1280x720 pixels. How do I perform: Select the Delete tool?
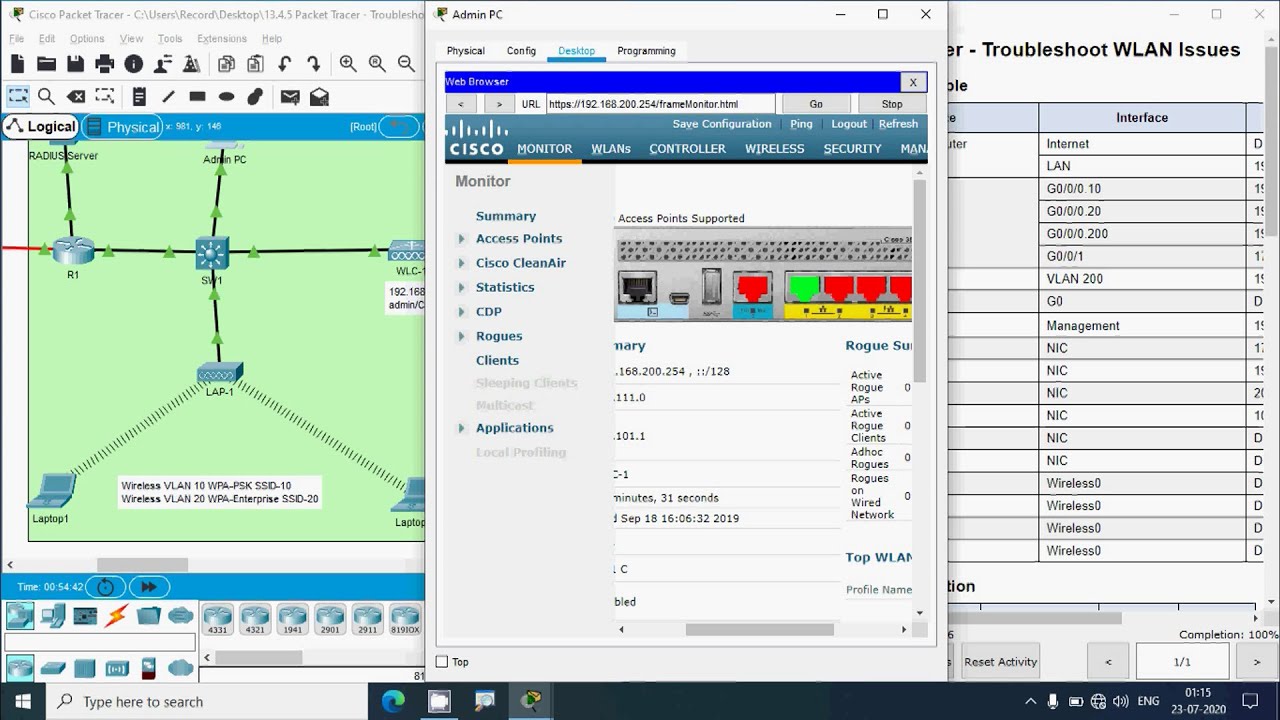tap(75, 96)
